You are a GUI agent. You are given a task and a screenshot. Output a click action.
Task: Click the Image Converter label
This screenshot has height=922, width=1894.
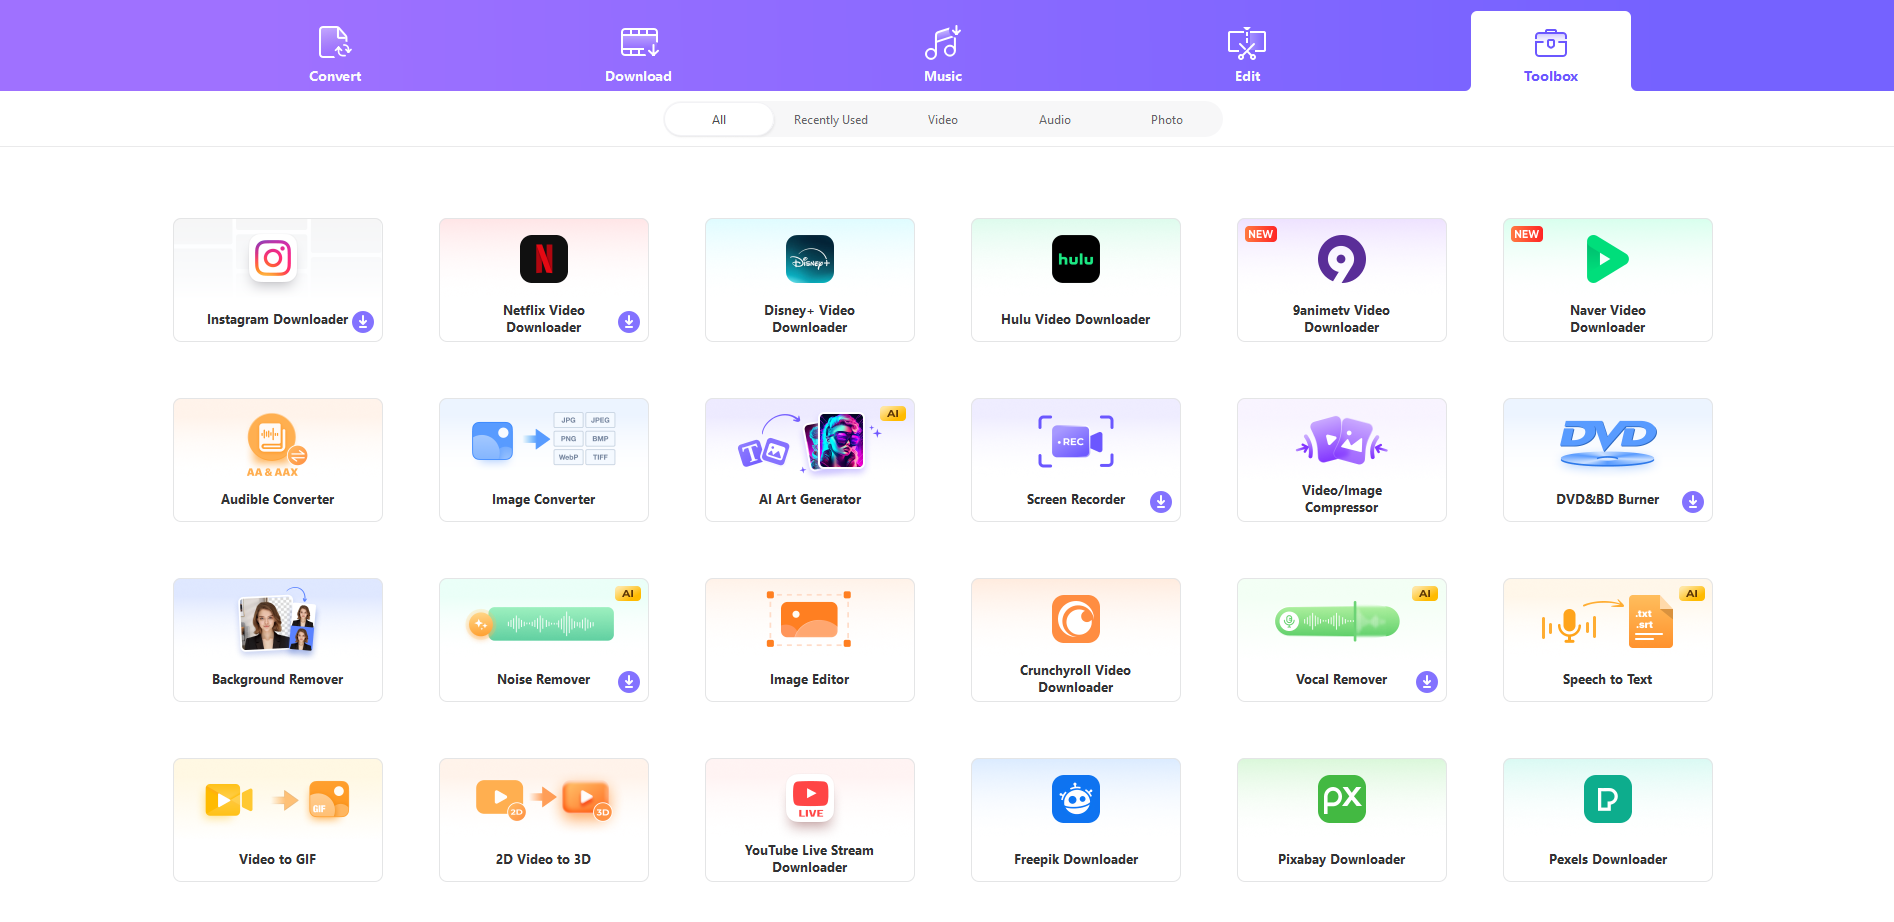(544, 500)
